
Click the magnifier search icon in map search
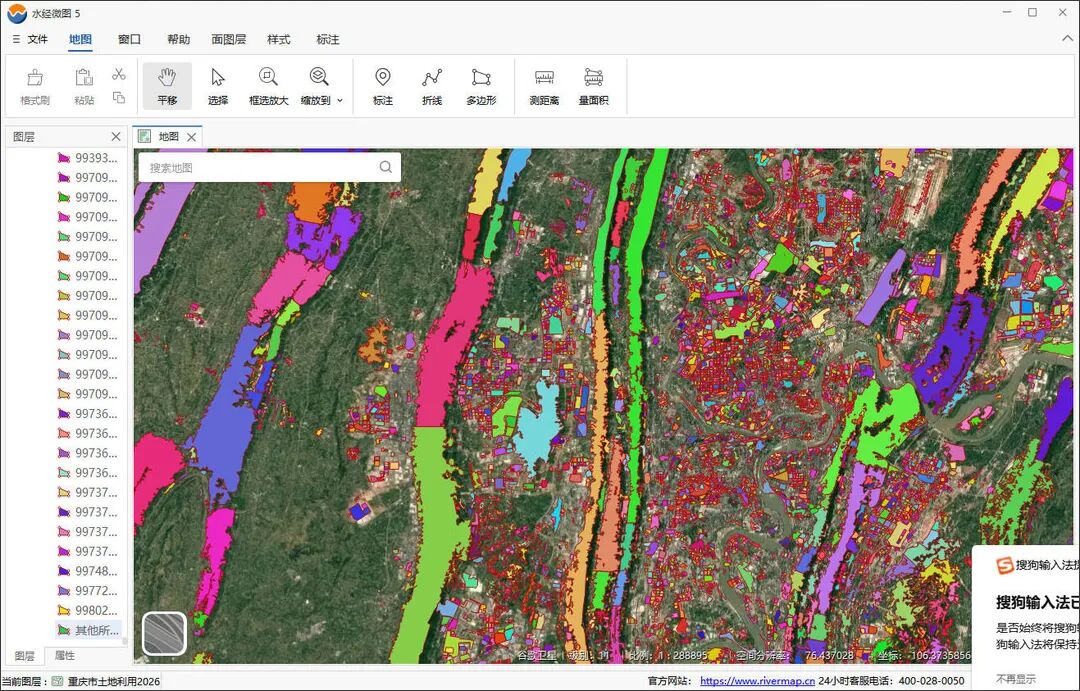tap(386, 167)
